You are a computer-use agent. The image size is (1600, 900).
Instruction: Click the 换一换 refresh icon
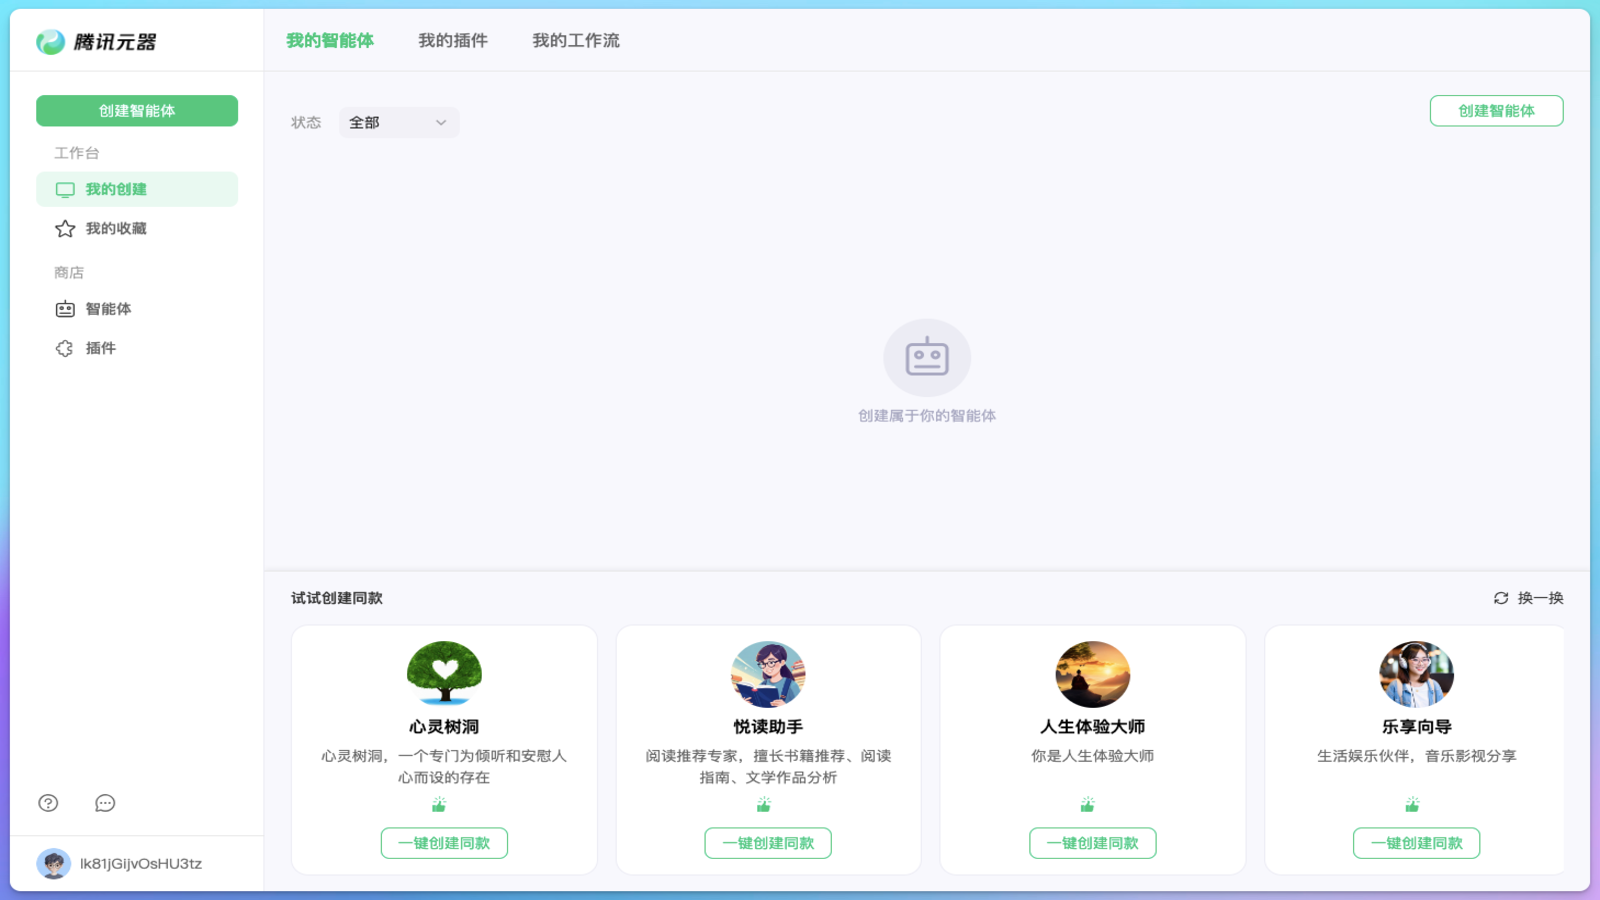(x=1499, y=598)
